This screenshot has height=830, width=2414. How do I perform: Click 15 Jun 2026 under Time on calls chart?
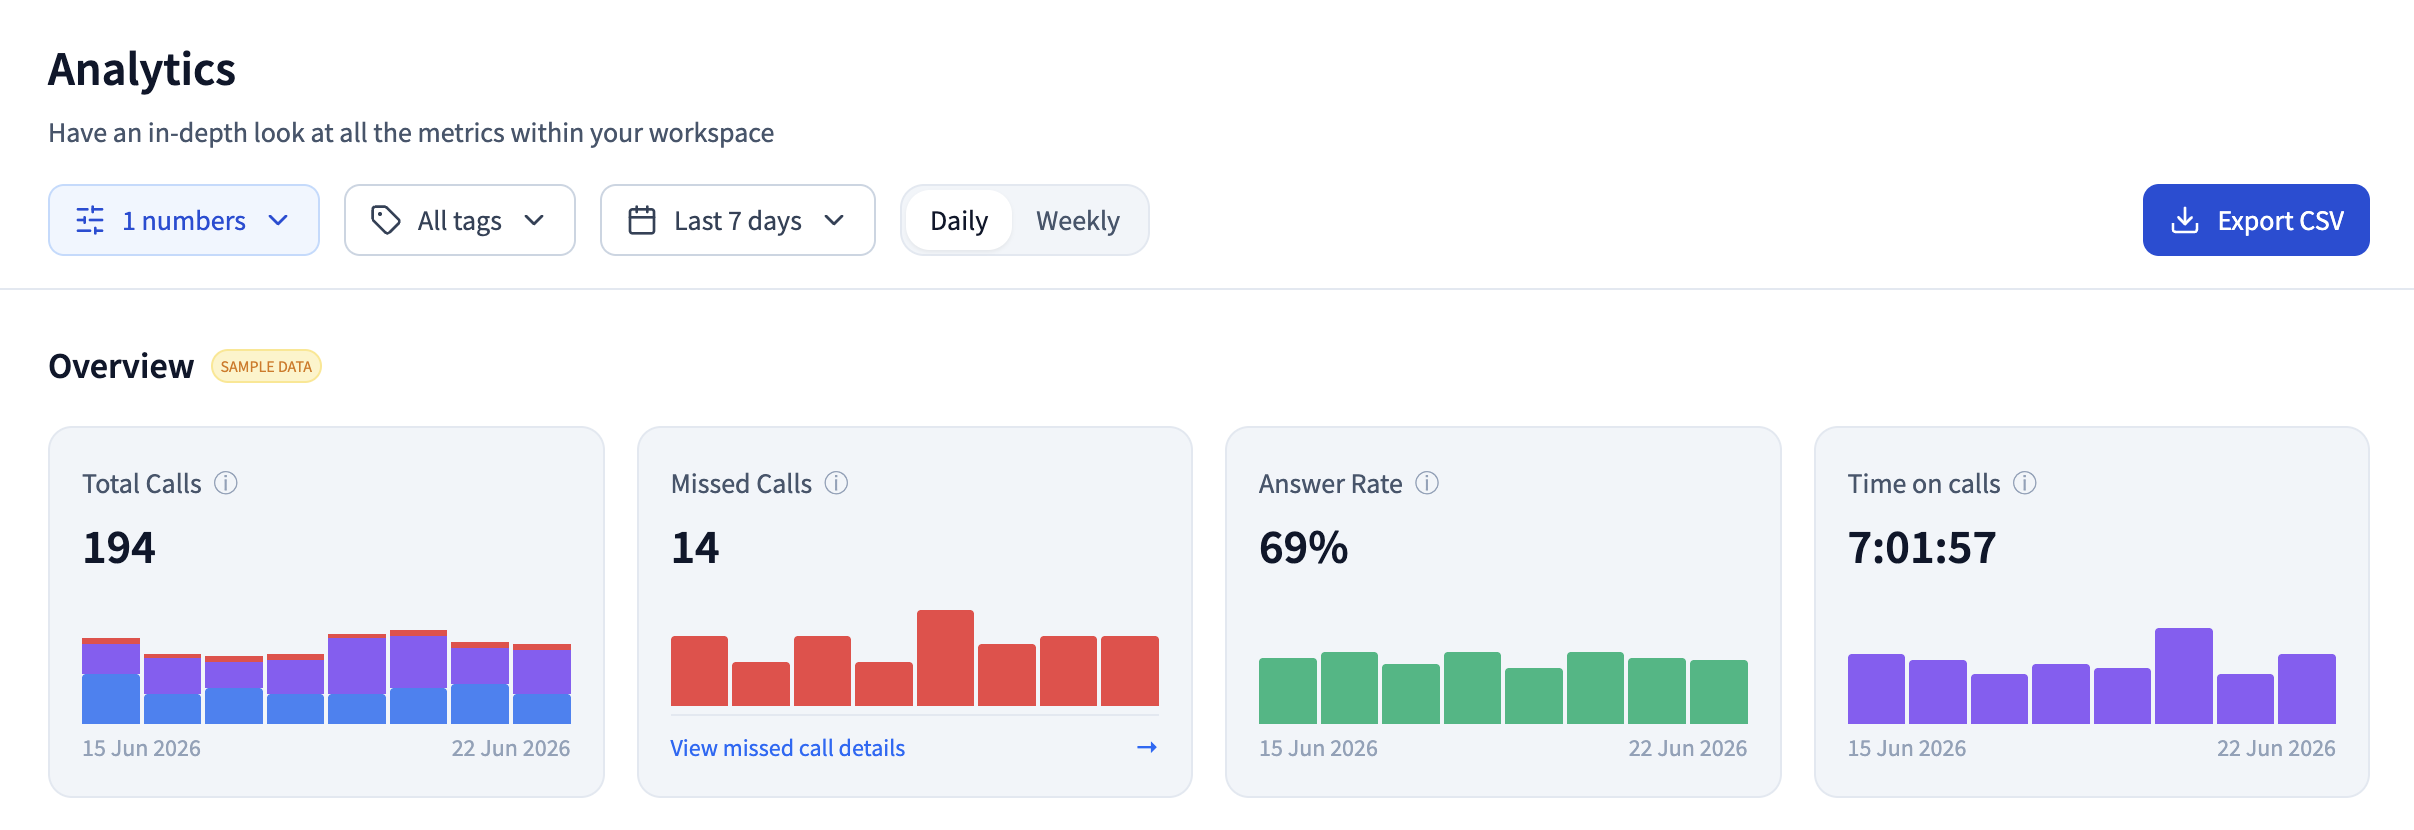[1907, 748]
